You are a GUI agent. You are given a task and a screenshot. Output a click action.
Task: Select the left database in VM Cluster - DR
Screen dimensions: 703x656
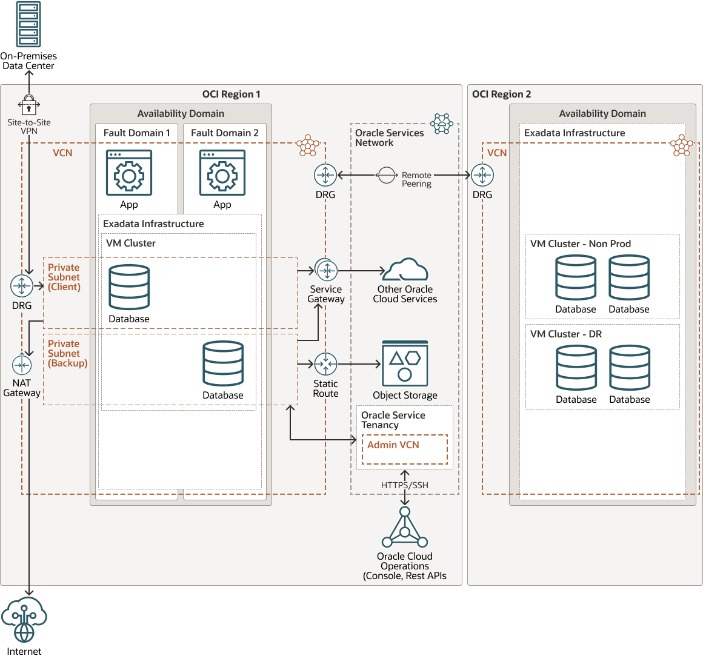576,366
